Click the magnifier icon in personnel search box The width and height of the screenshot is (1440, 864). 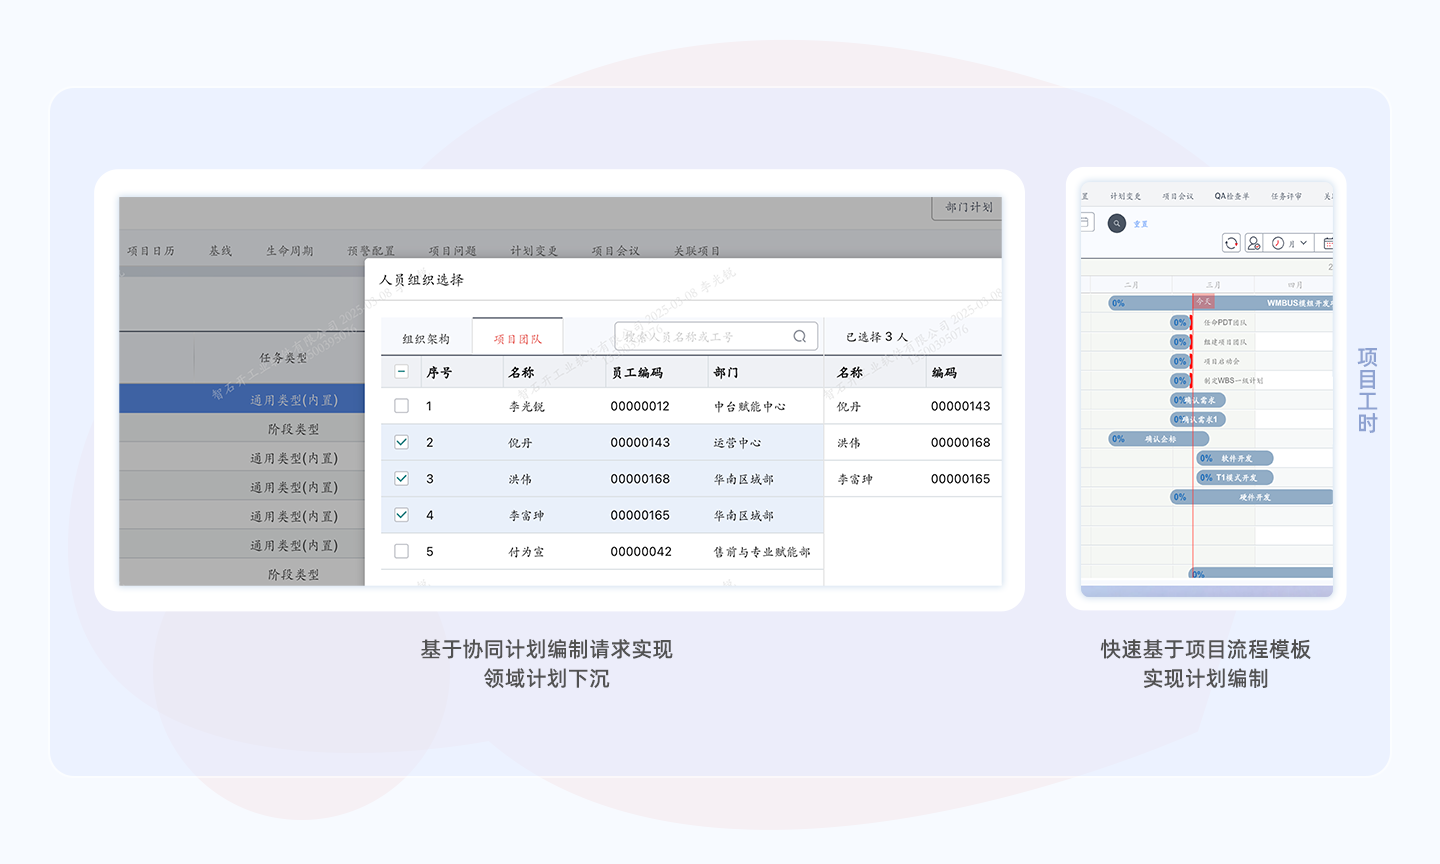coord(799,337)
